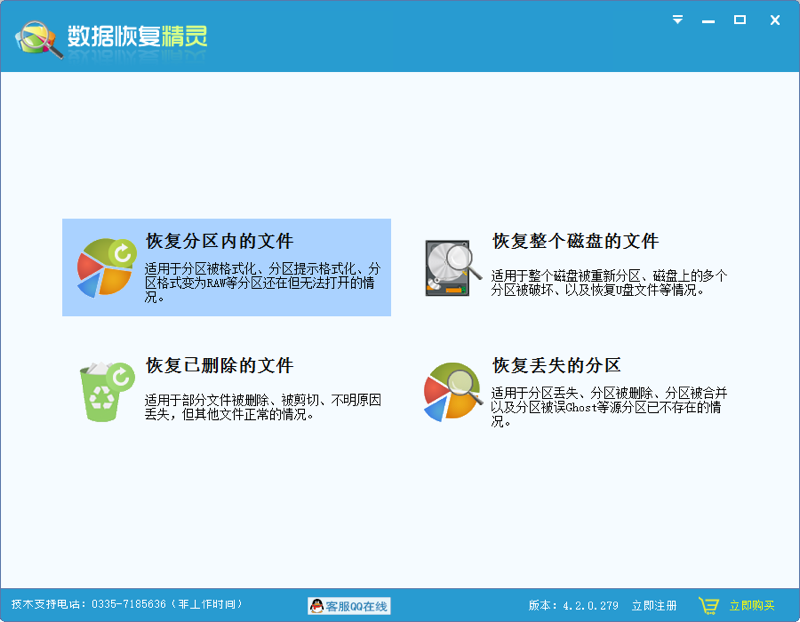Click the 立即购买 buy now link
Screen dimensions: 800x622
pos(752,606)
